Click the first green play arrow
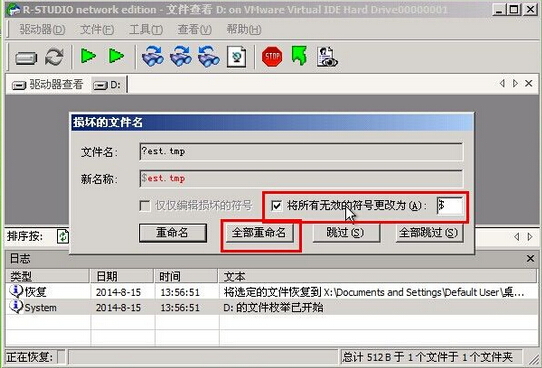Viewport: 542px width, 368px height. 88,56
